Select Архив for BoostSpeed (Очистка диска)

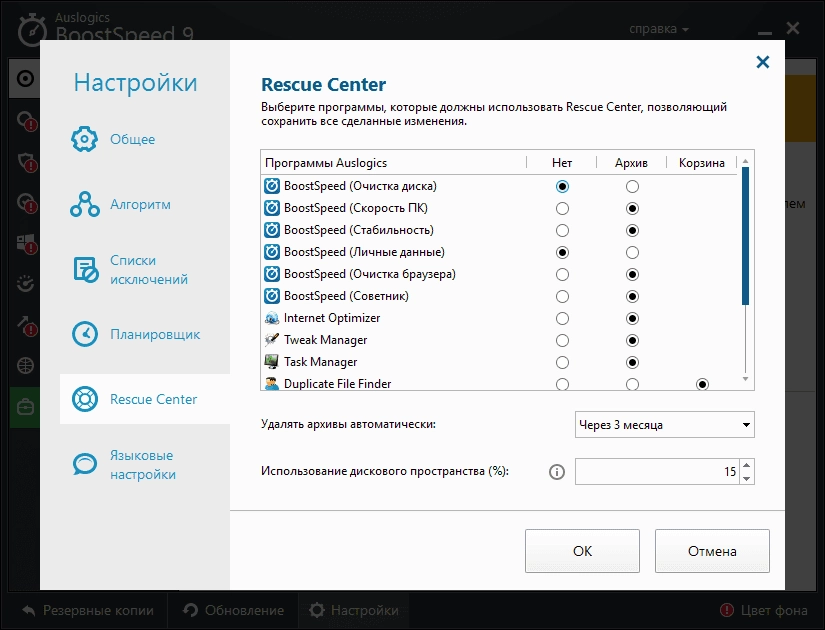(632, 186)
